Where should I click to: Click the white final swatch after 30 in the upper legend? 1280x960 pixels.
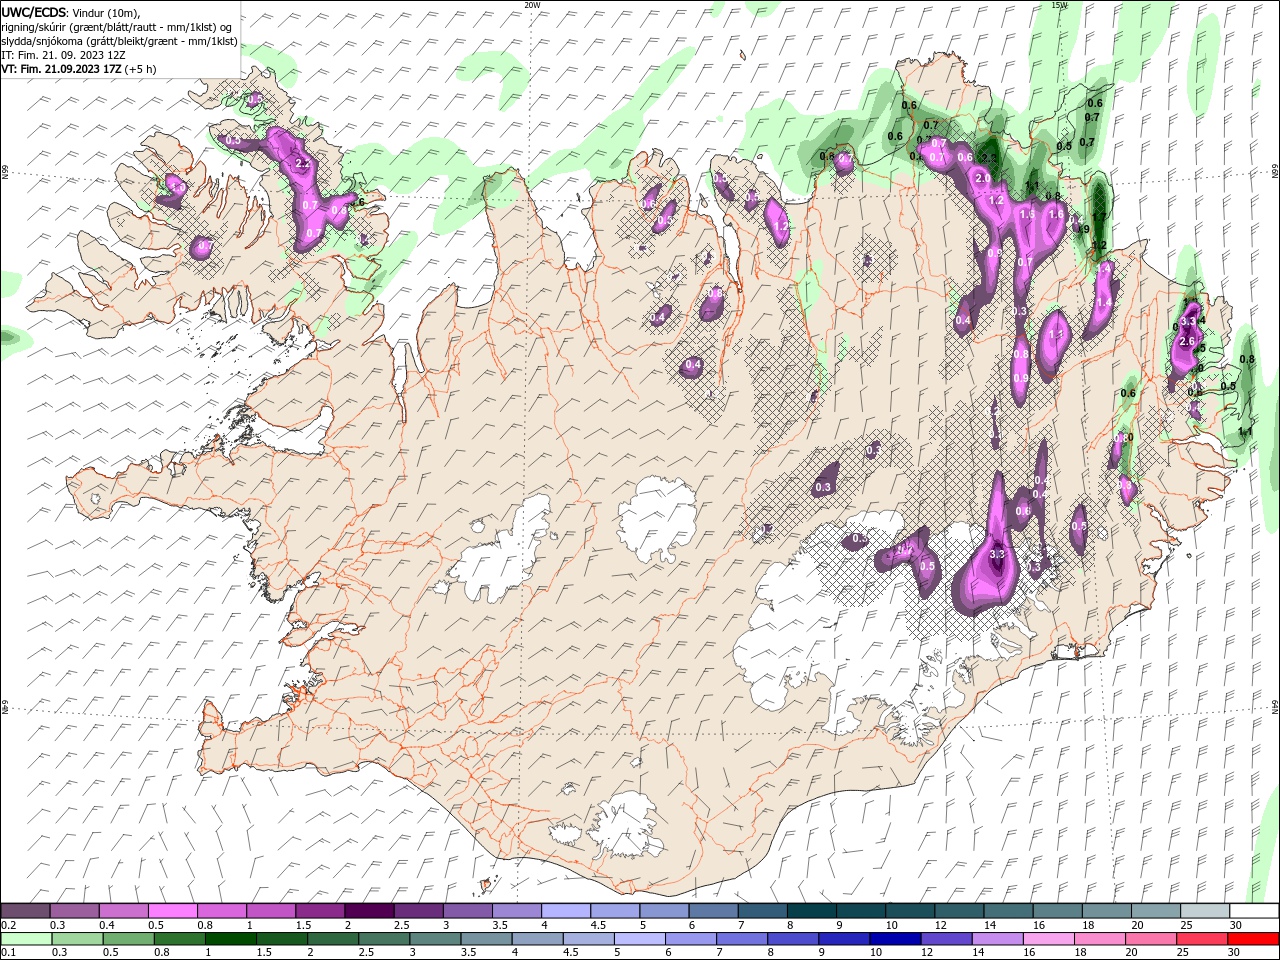click(x=1254, y=911)
